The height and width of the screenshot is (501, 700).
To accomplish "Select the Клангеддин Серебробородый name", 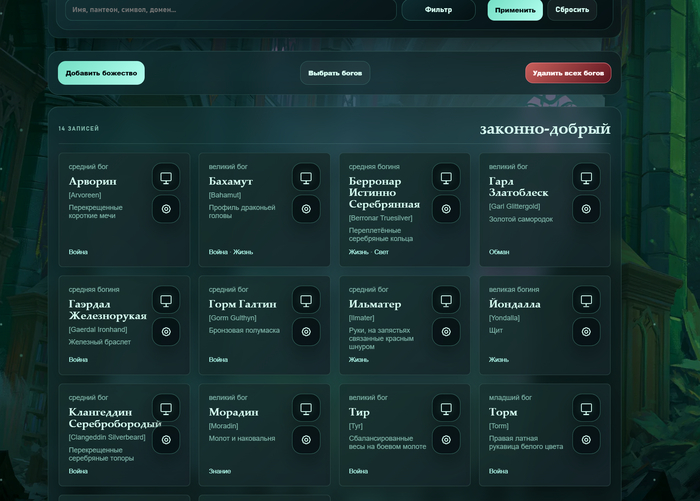I will point(115,418).
